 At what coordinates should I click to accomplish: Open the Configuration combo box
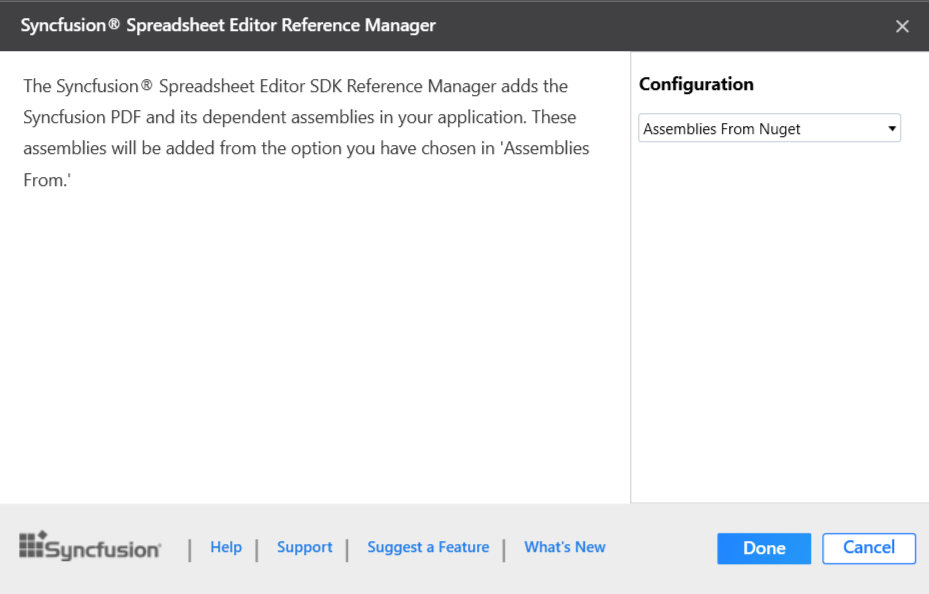[x=768, y=128]
